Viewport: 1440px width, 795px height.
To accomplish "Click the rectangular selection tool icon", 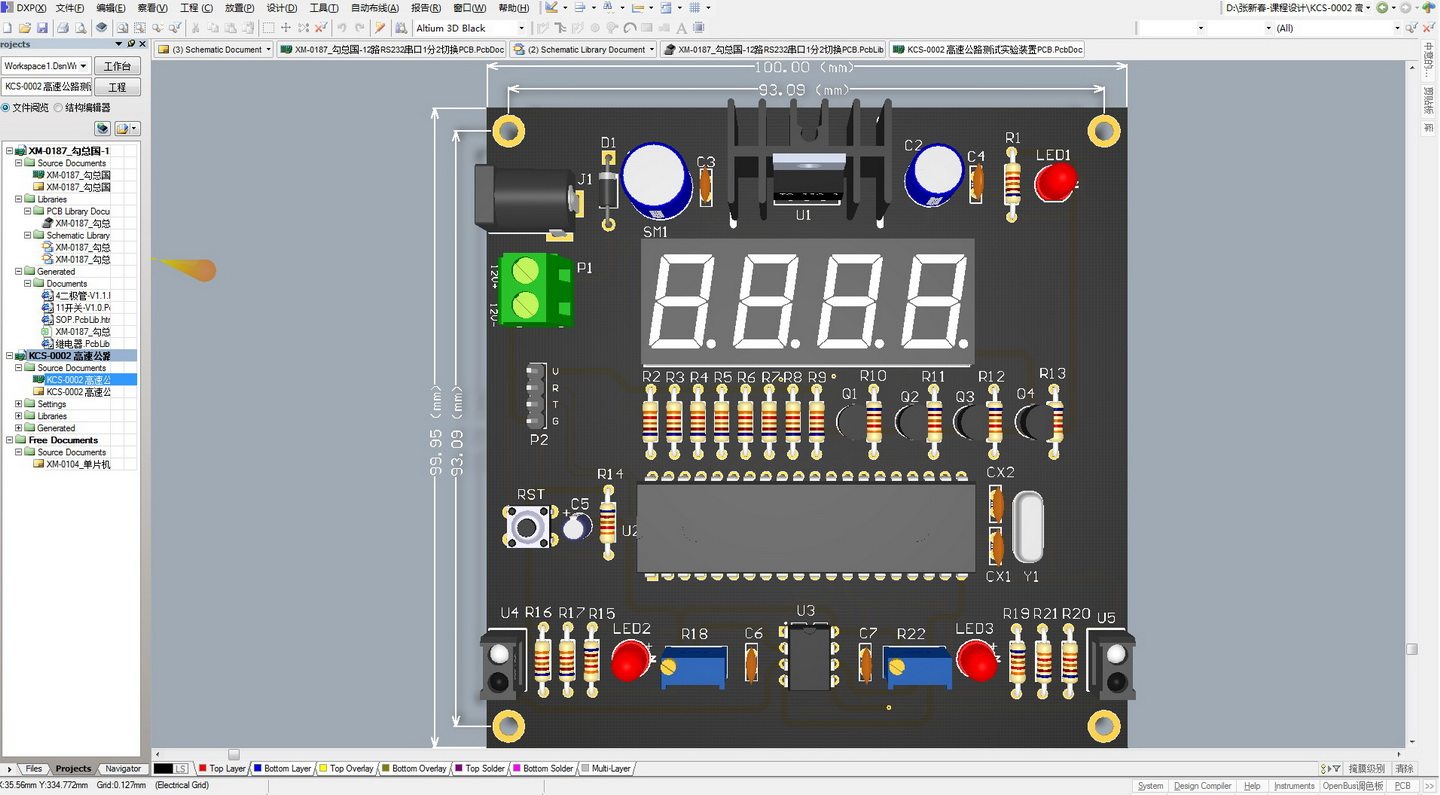I will pyautogui.click(x=269, y=28).
